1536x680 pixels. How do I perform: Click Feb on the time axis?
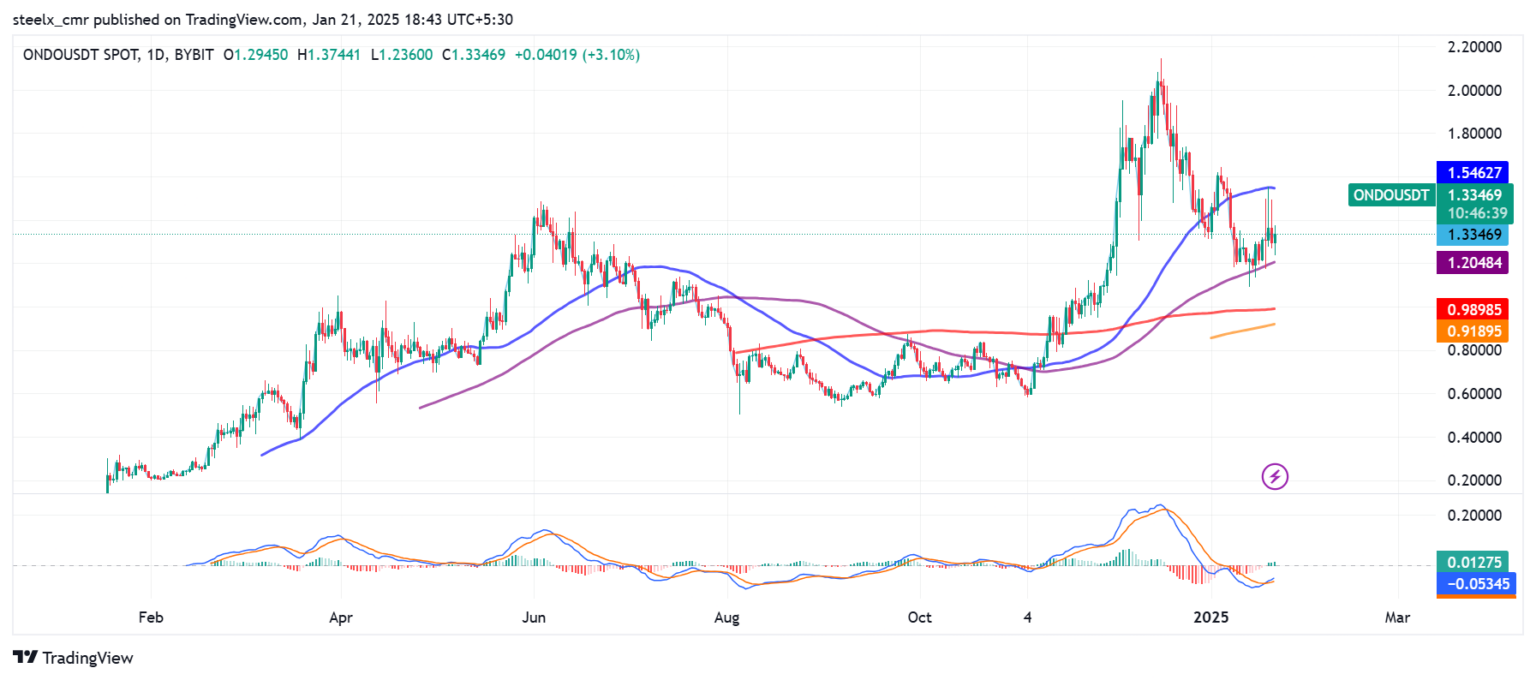(x=150, y=617)
